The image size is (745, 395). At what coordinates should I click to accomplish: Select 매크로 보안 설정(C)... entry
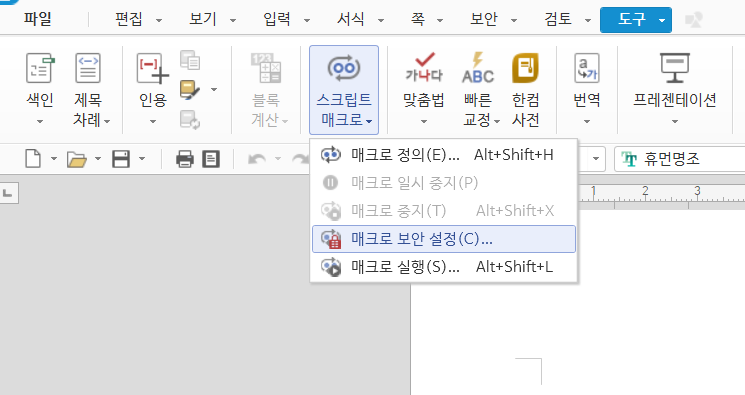coord(444,239)
